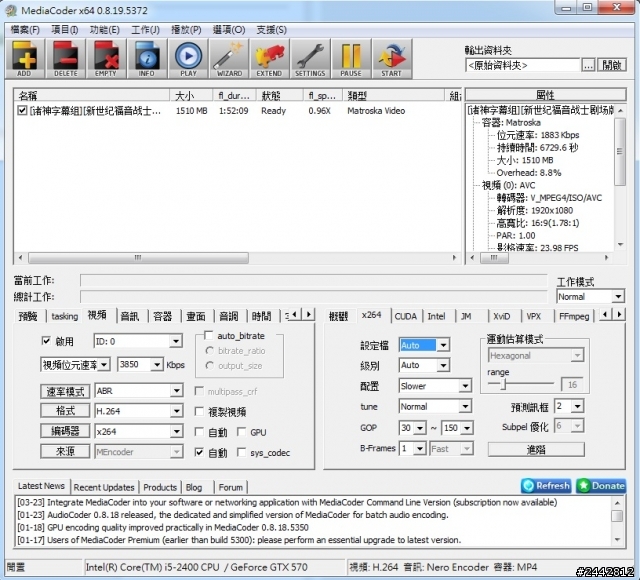Click the PLAY toolbar icon
This screenshot has height=580, width=640.
point(188,59)
